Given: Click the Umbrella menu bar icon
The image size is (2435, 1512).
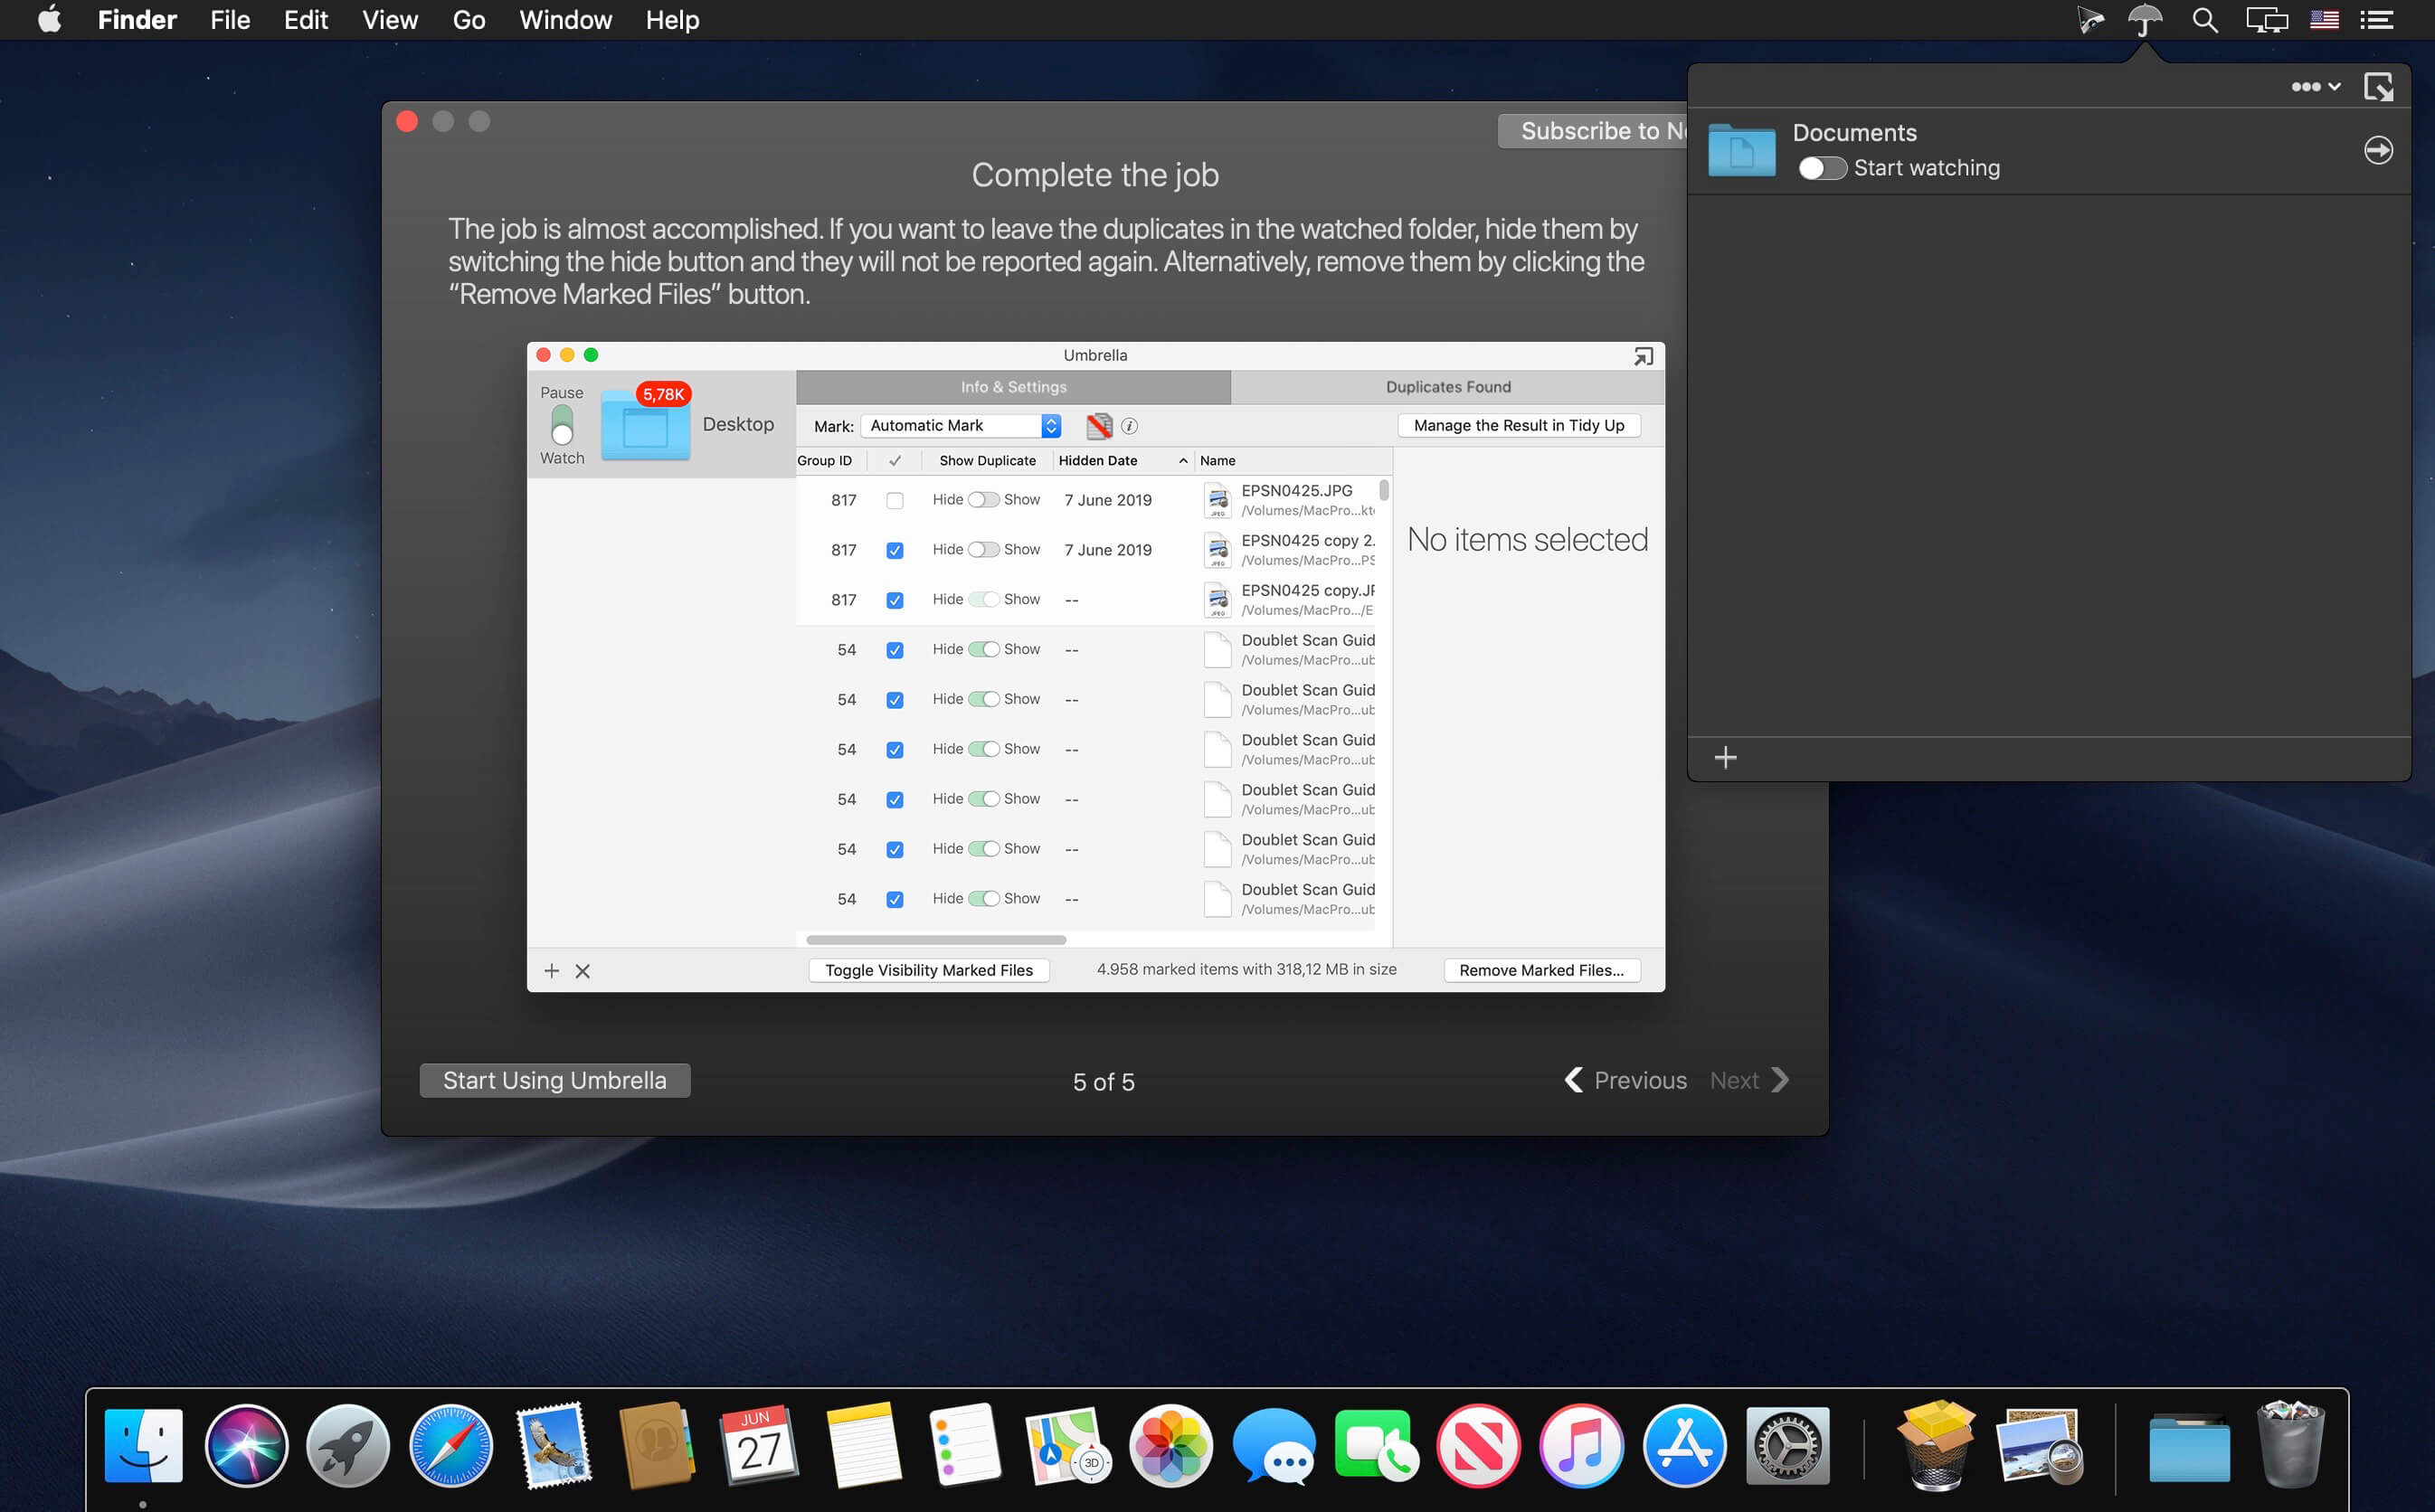Looking at the screenshot, I should [x=2144, y=20].
